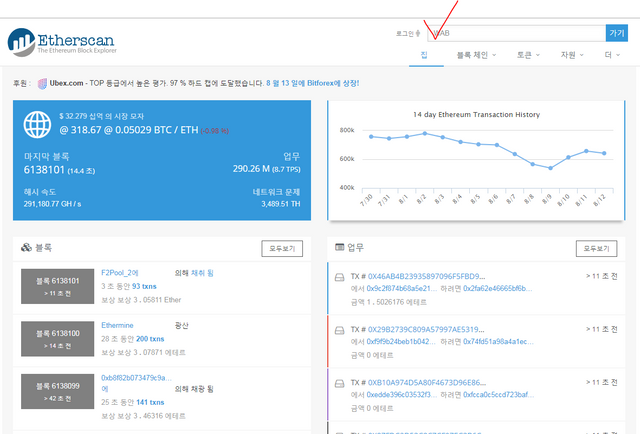Click the $32.279 market cap text
The image size is (640, 434).
coord(102,116)
